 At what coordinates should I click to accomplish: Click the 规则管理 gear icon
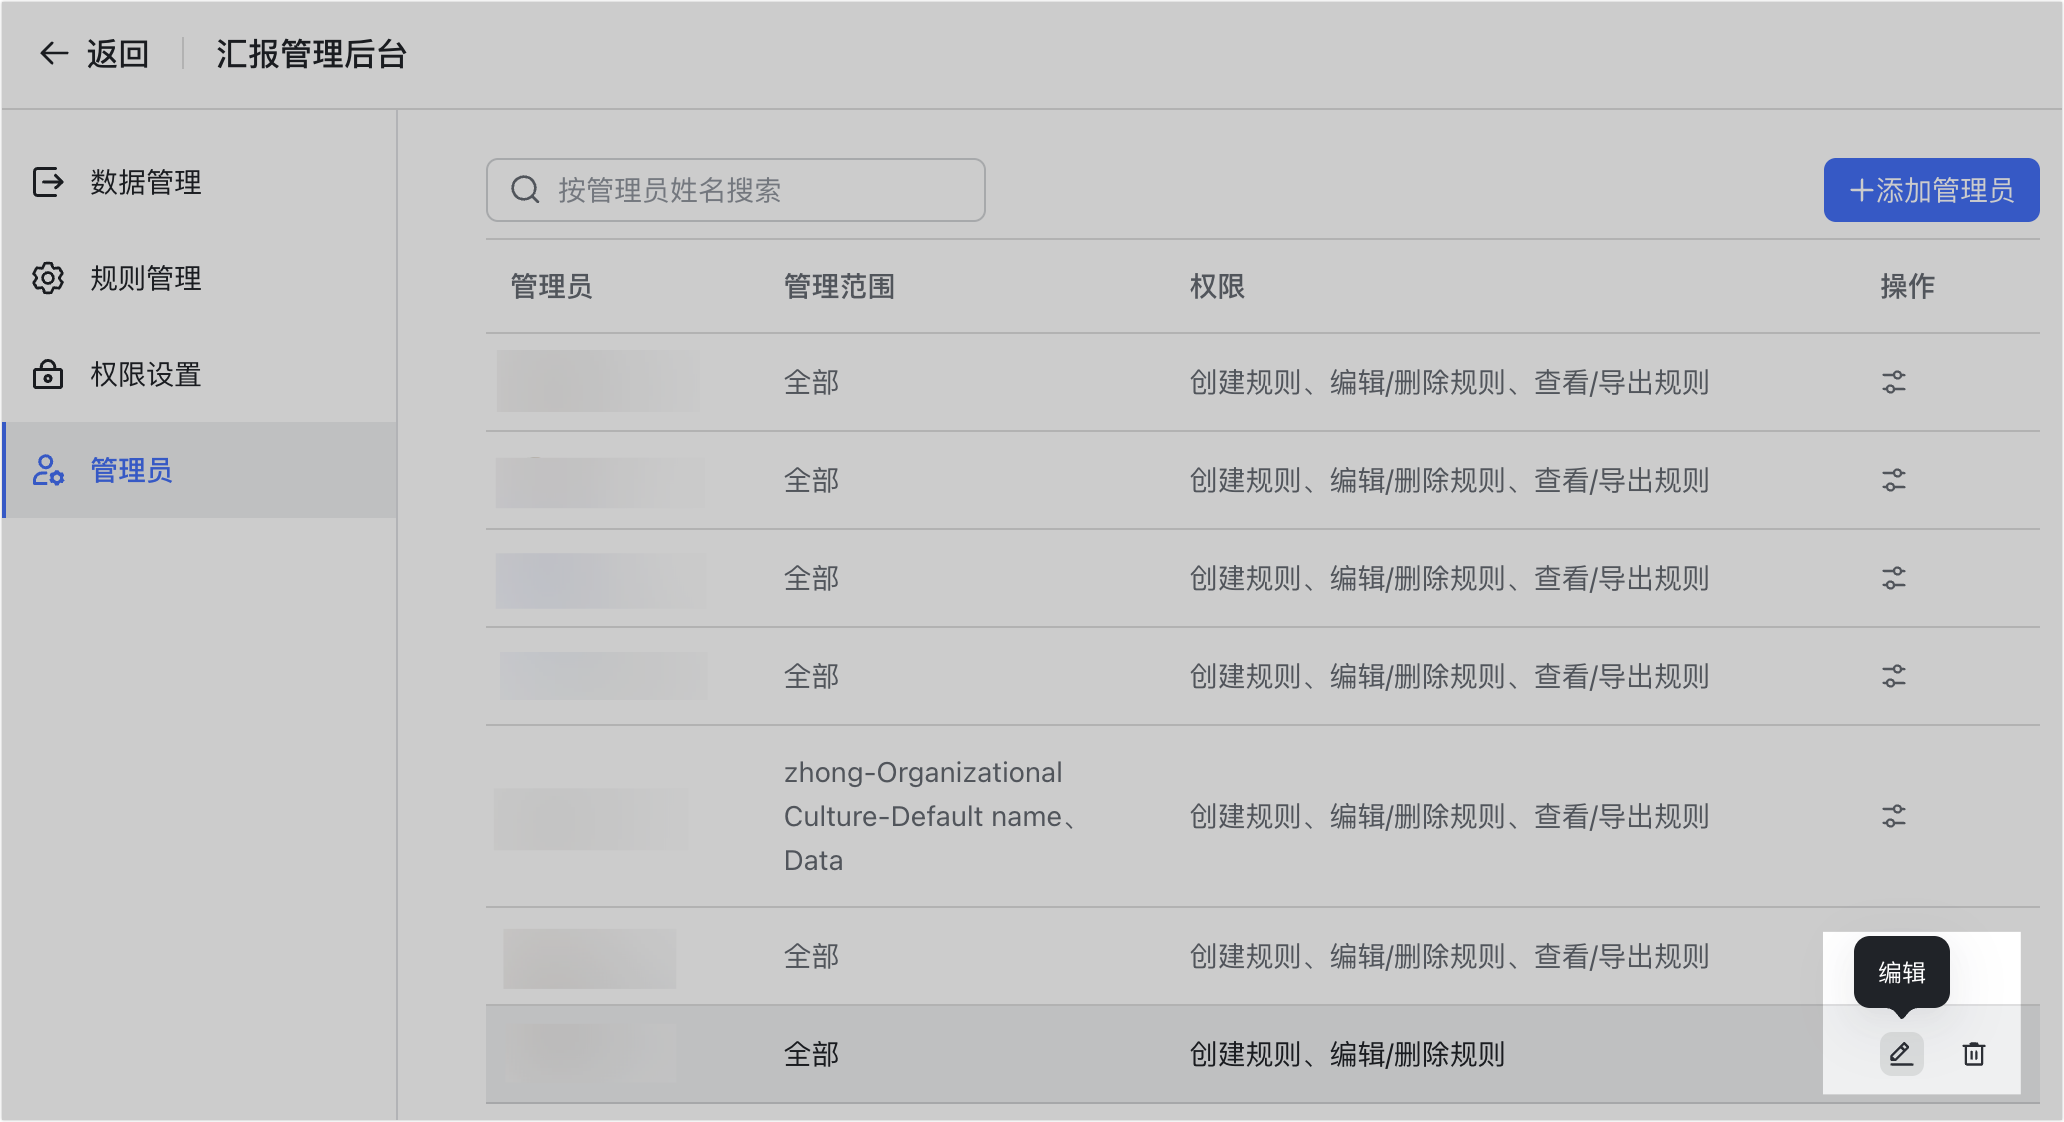click(48, 278)
